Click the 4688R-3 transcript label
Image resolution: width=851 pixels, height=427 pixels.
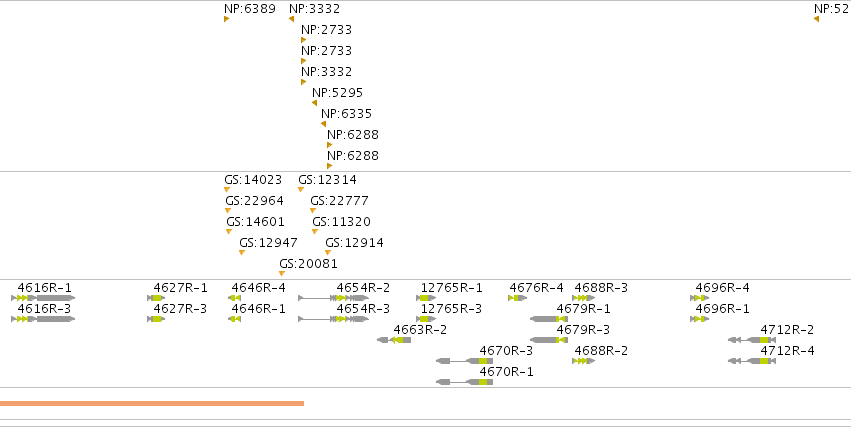click(601, 288)
